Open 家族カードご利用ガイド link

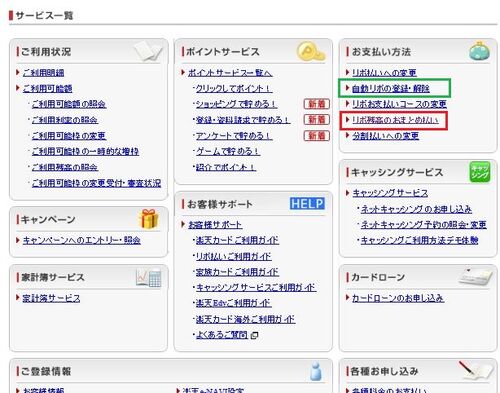[x=237, y=272]
